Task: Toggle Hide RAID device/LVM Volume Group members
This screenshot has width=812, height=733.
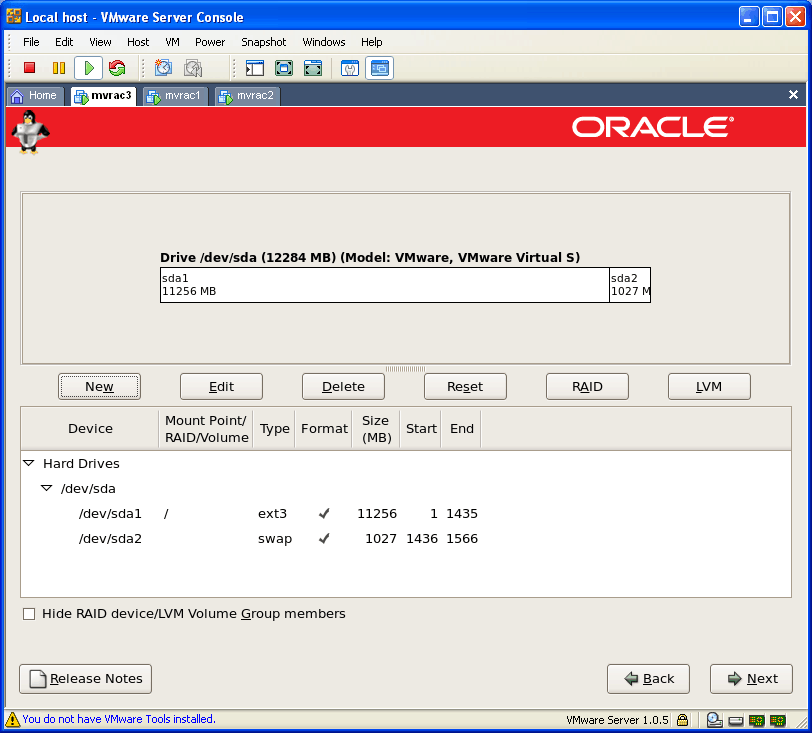Action: (x=29, y=614)
